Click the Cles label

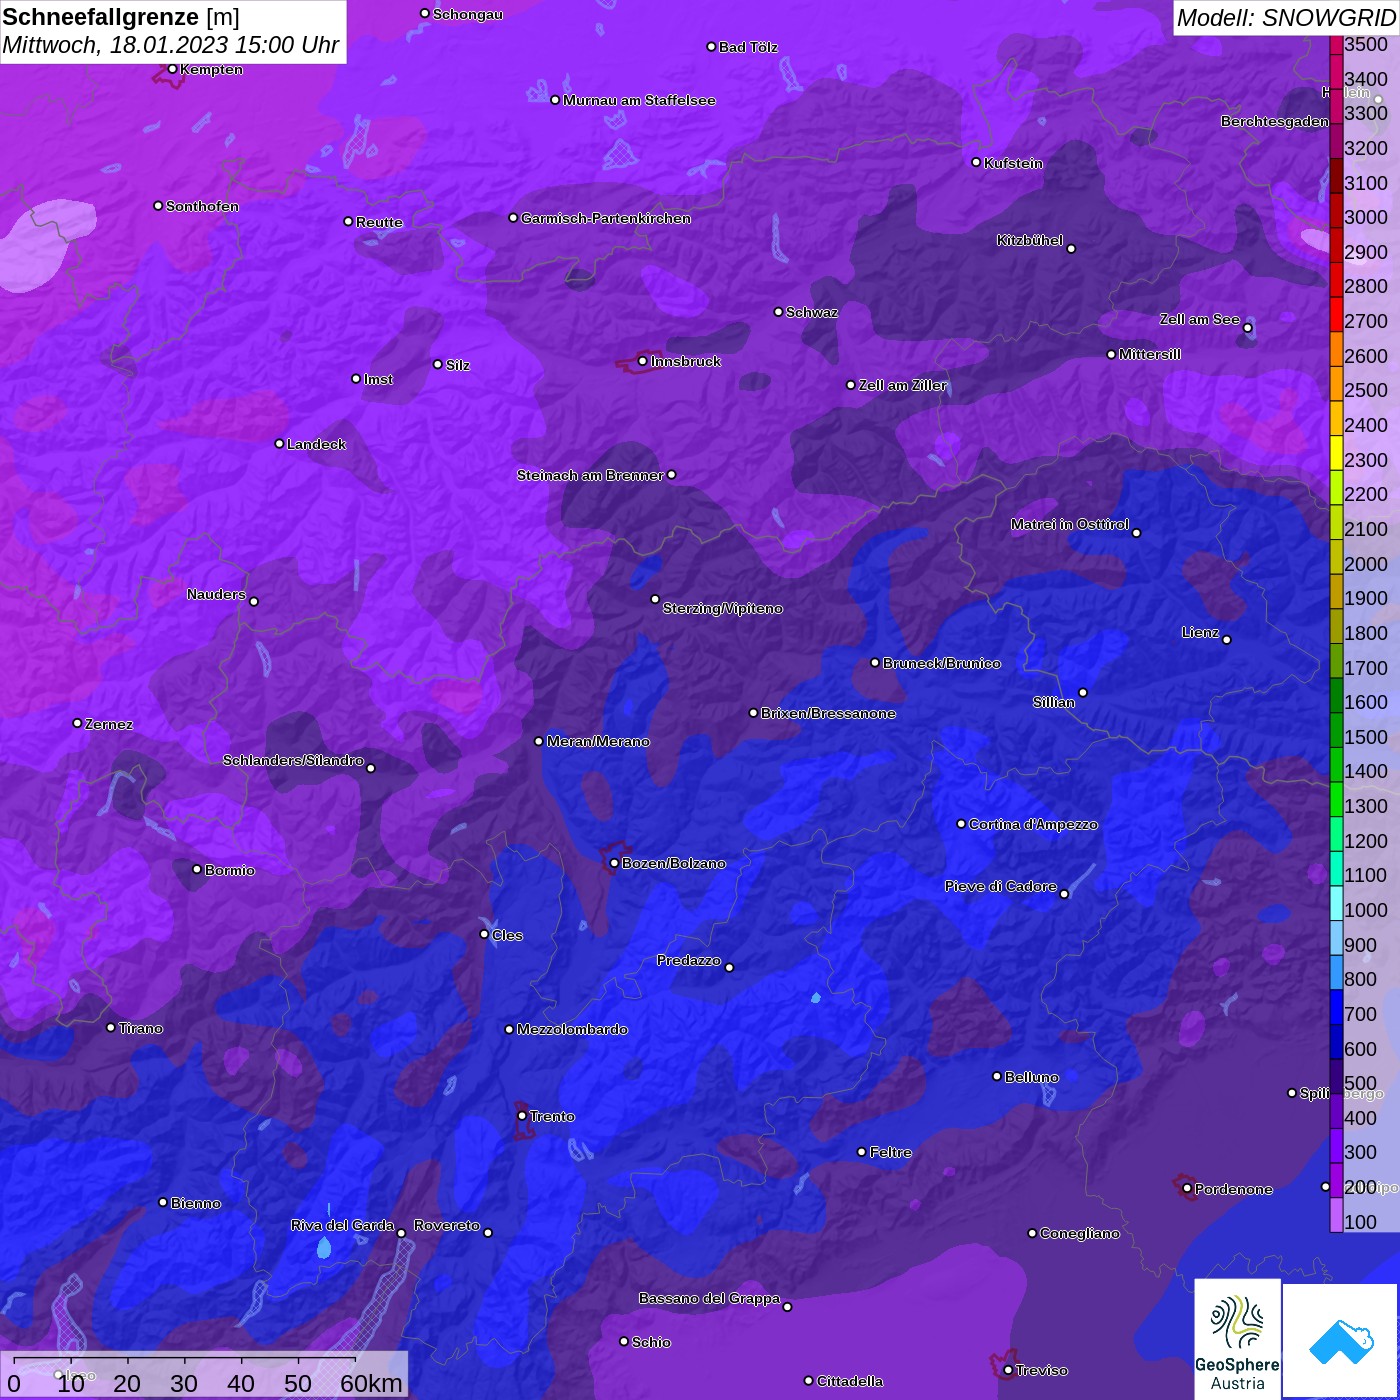tap(507, 935)
